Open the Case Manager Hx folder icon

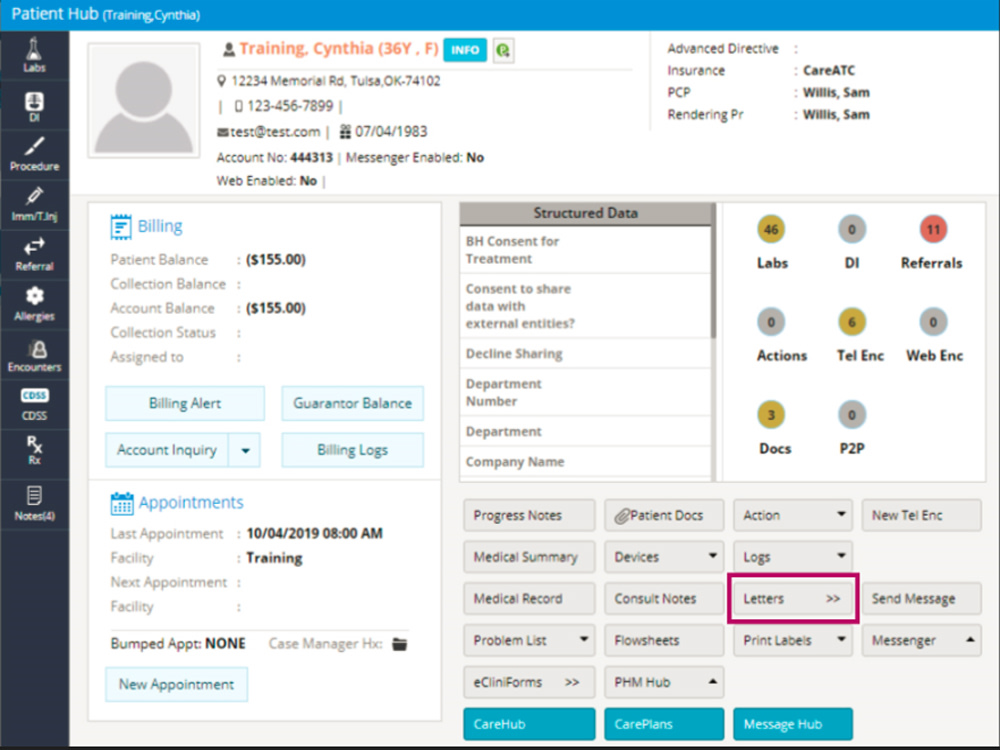400,644
